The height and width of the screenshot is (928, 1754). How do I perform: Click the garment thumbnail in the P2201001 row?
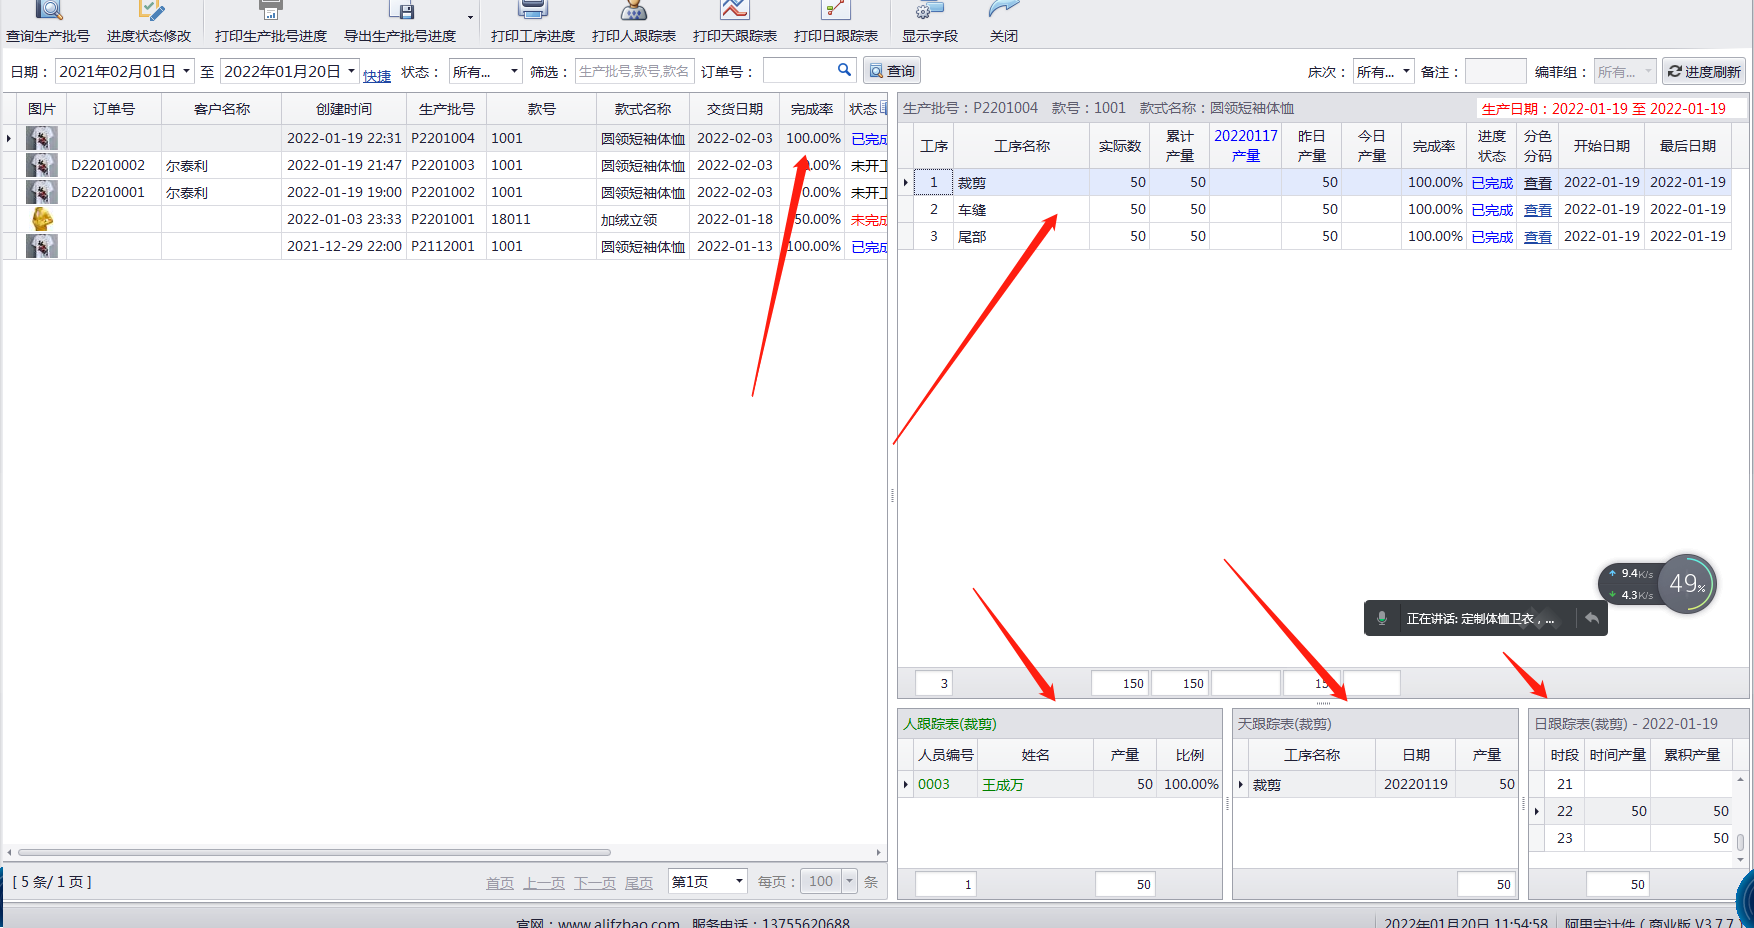click(41, 219)
